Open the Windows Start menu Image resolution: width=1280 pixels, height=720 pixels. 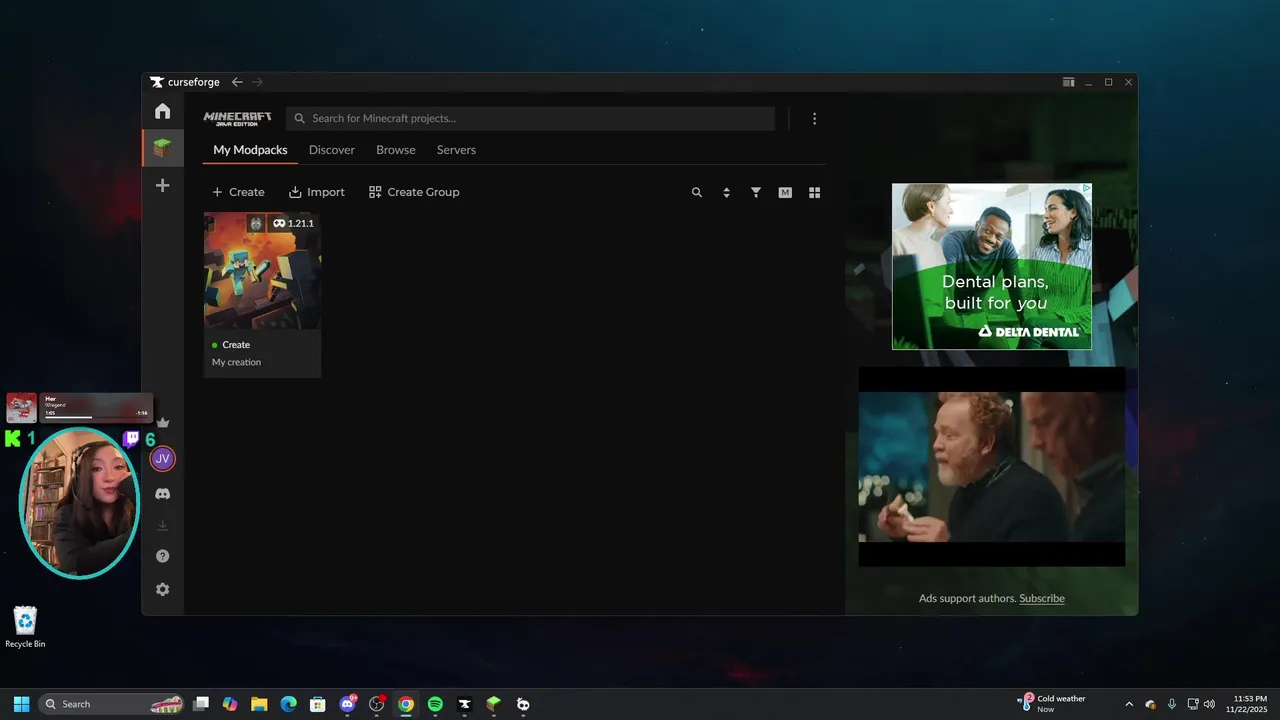pos(21,704)
